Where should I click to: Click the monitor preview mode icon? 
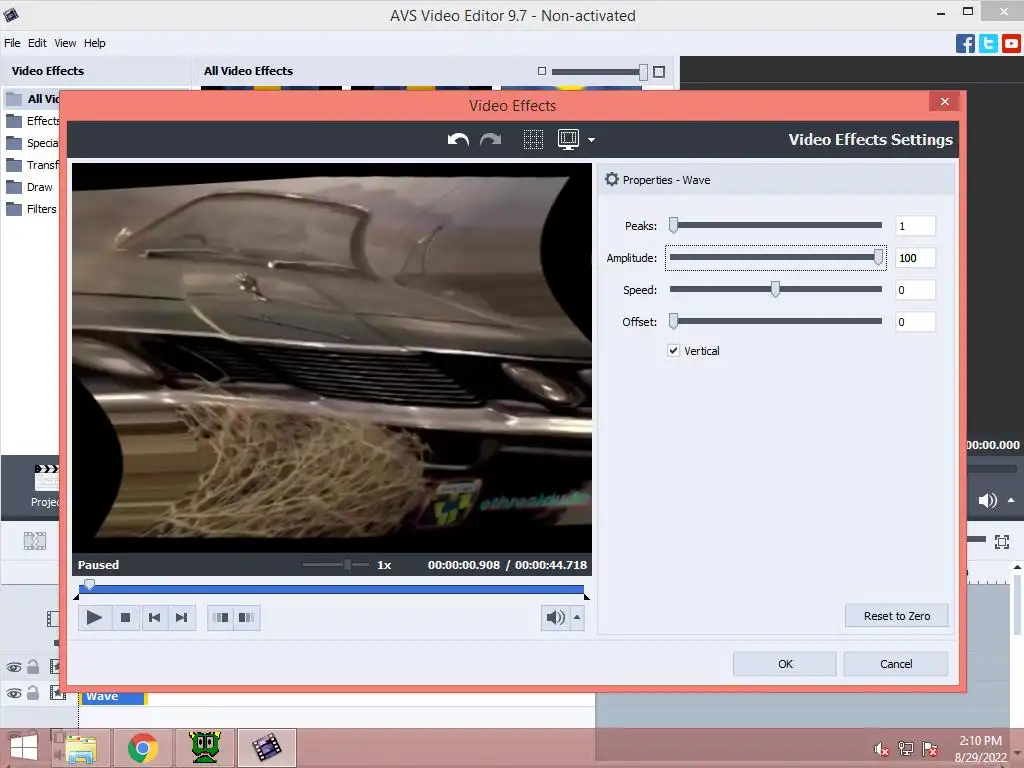click(569, 140)
